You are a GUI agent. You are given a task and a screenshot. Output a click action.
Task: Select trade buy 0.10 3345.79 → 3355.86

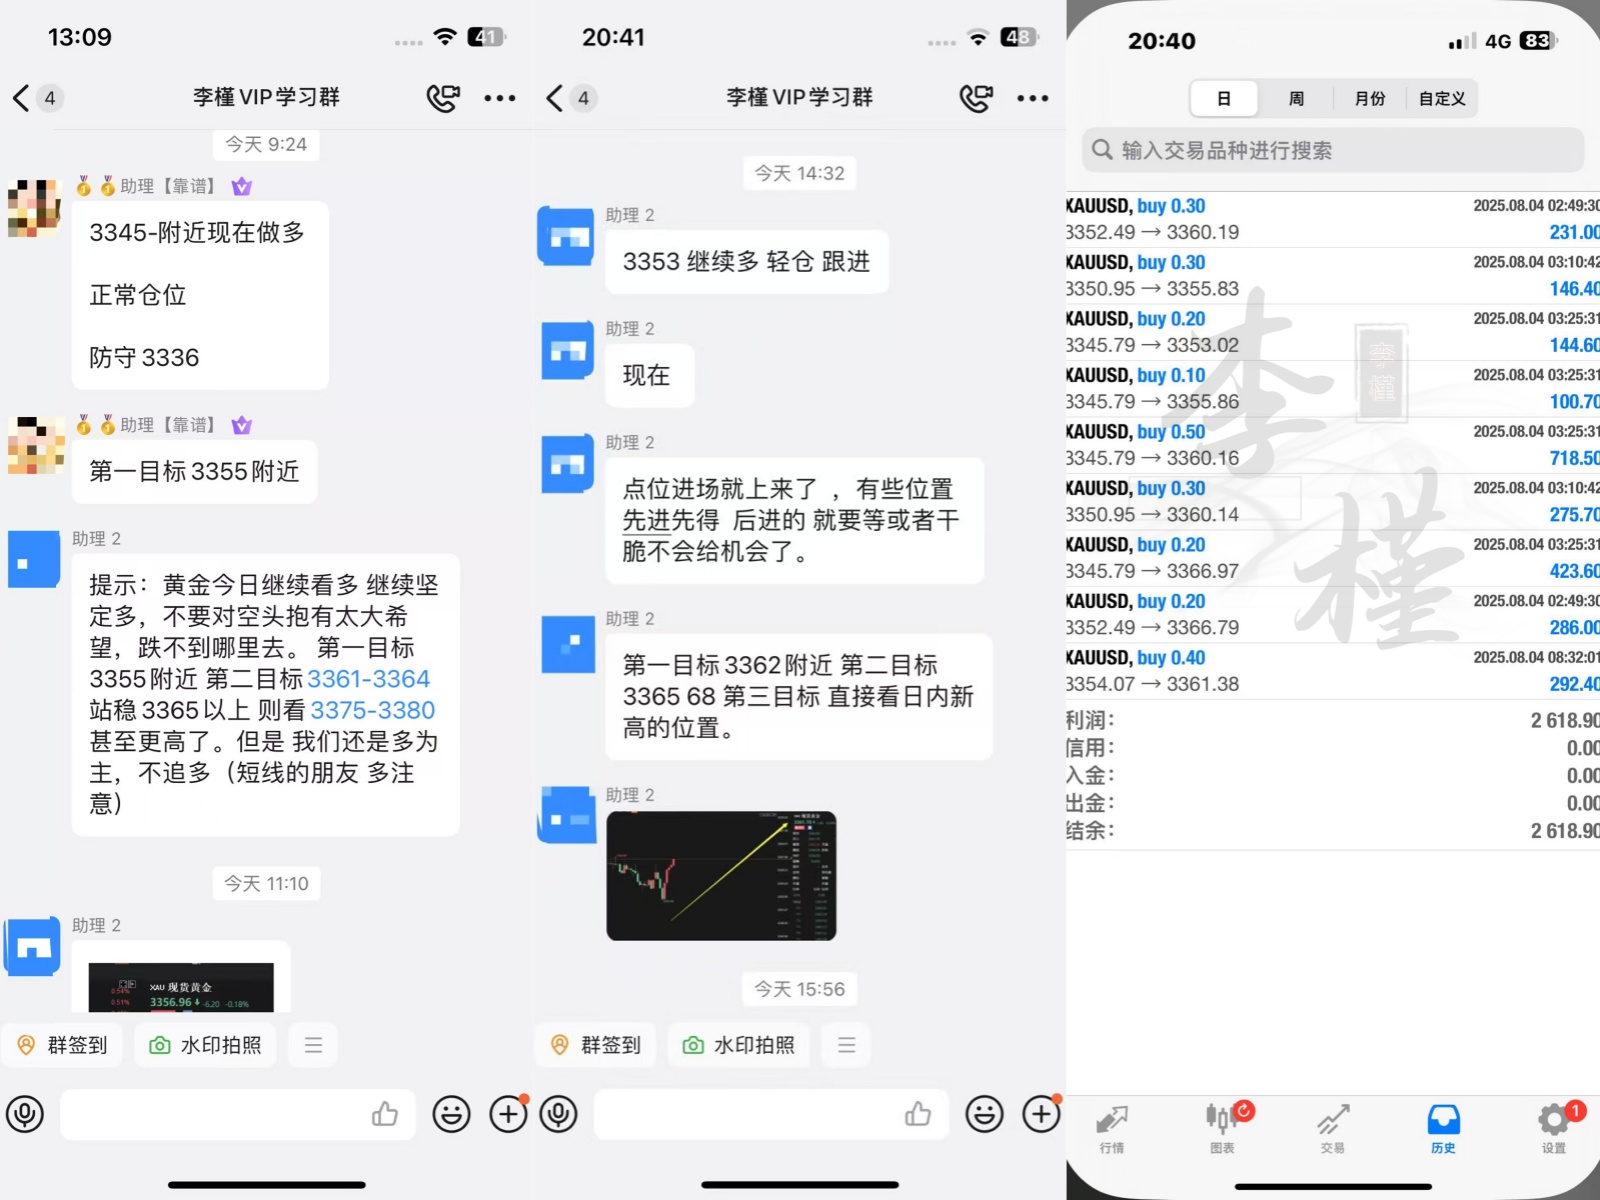point(1333,389)
